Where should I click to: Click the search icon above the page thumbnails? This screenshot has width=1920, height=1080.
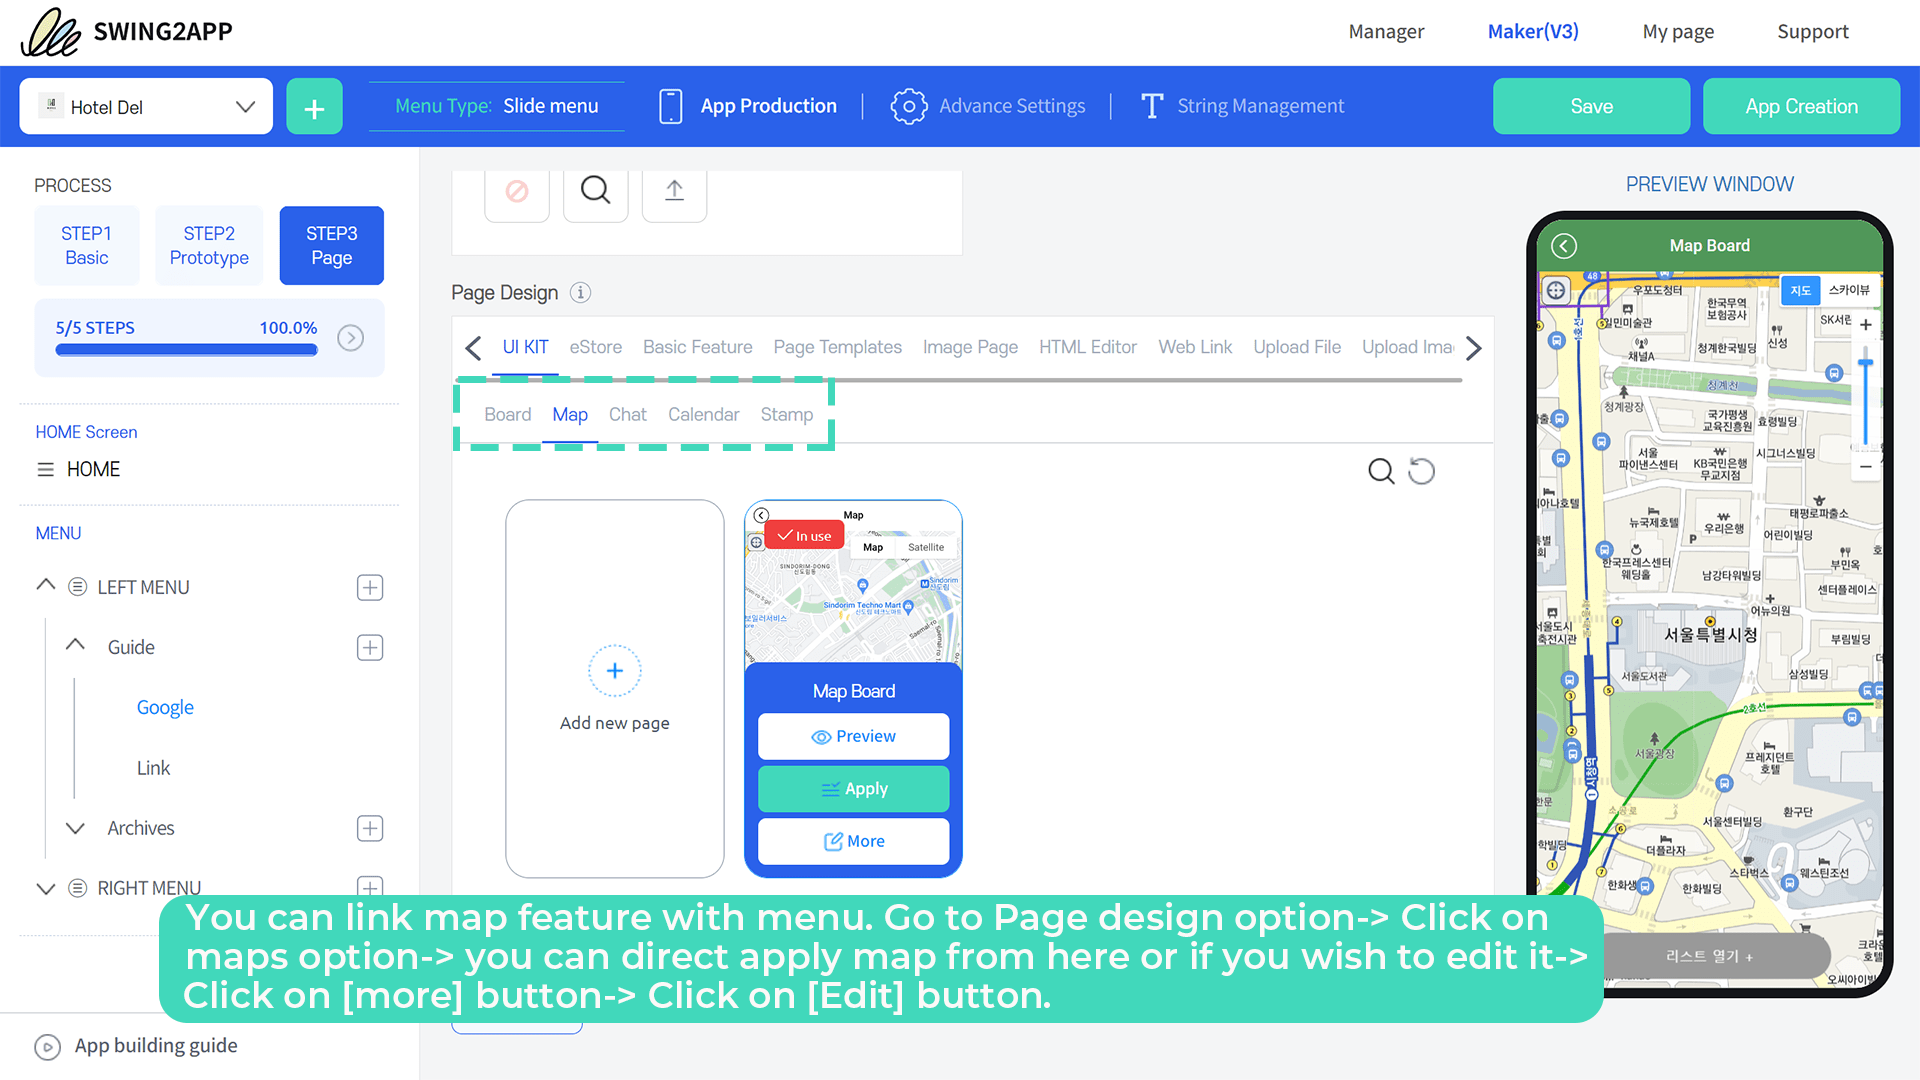(x=1381, y=471)
